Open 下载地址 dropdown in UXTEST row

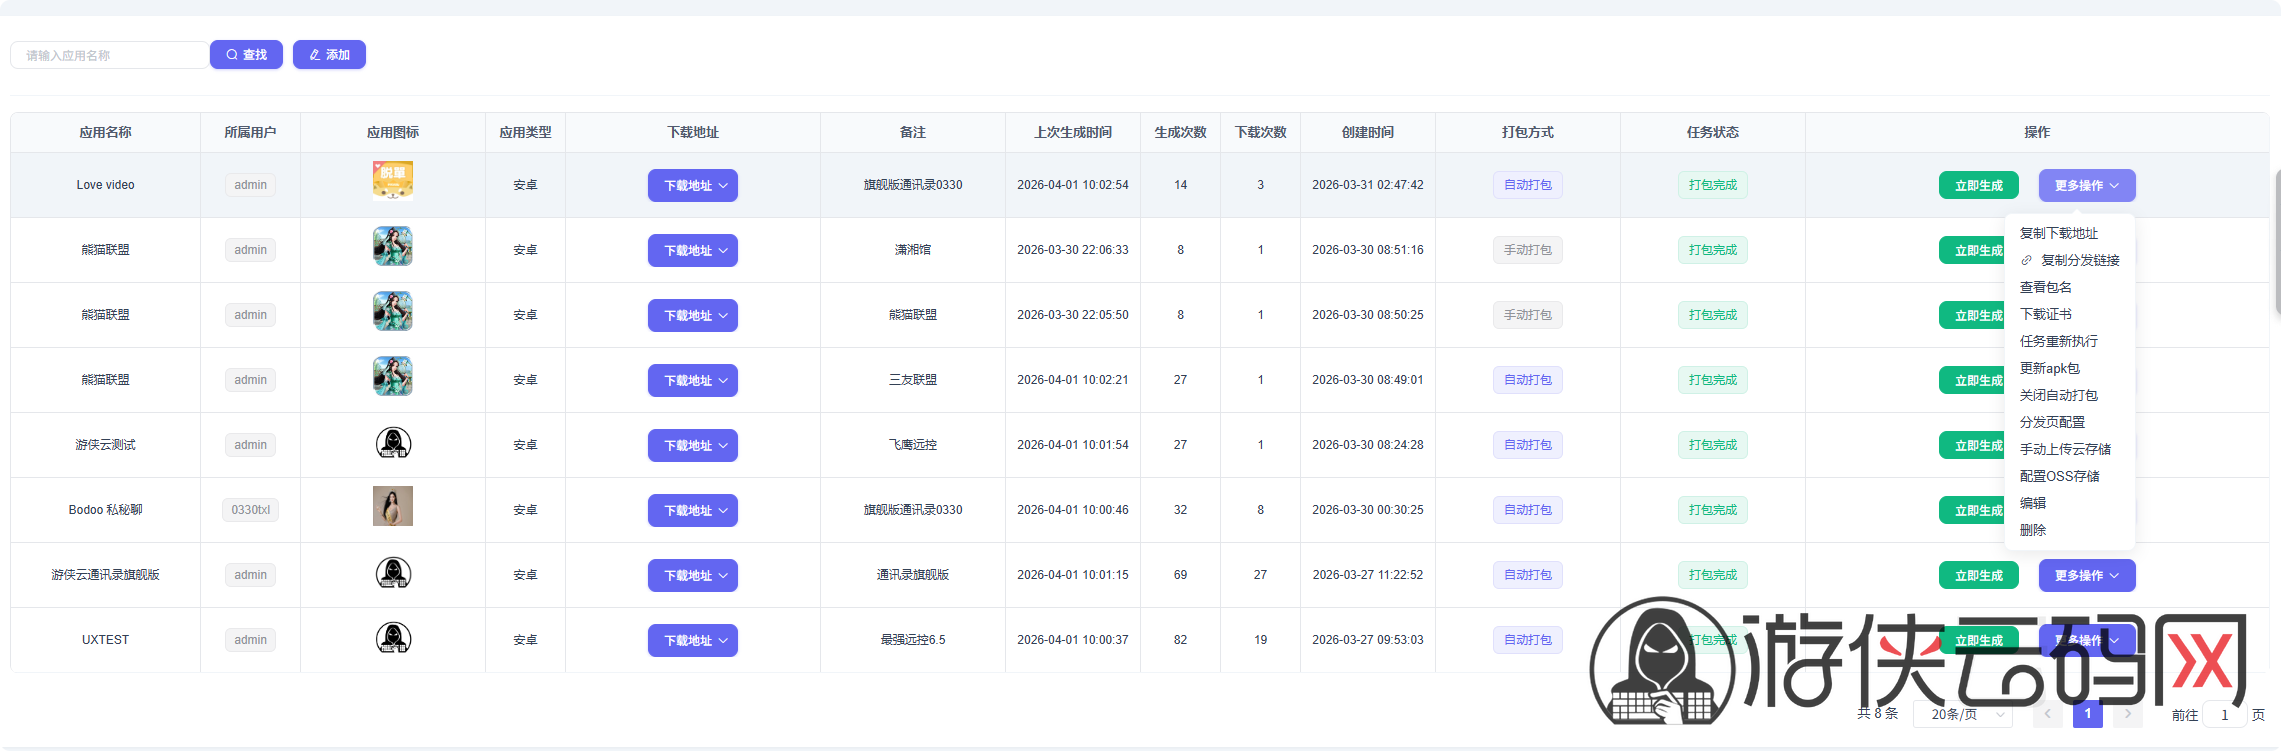tap(692, 641)
